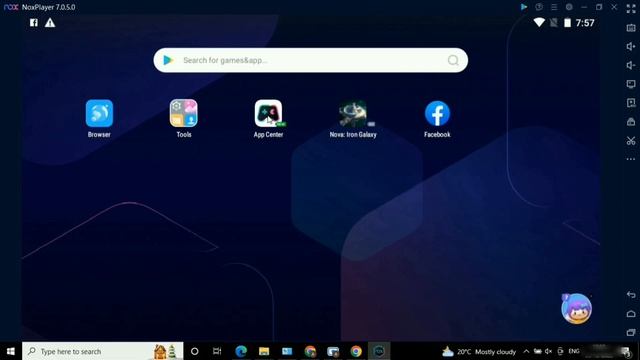Viewport: 640px width, 360px height.
Task: Increase emulator volume
Action: pyautogui.click(x=631, y=47)
